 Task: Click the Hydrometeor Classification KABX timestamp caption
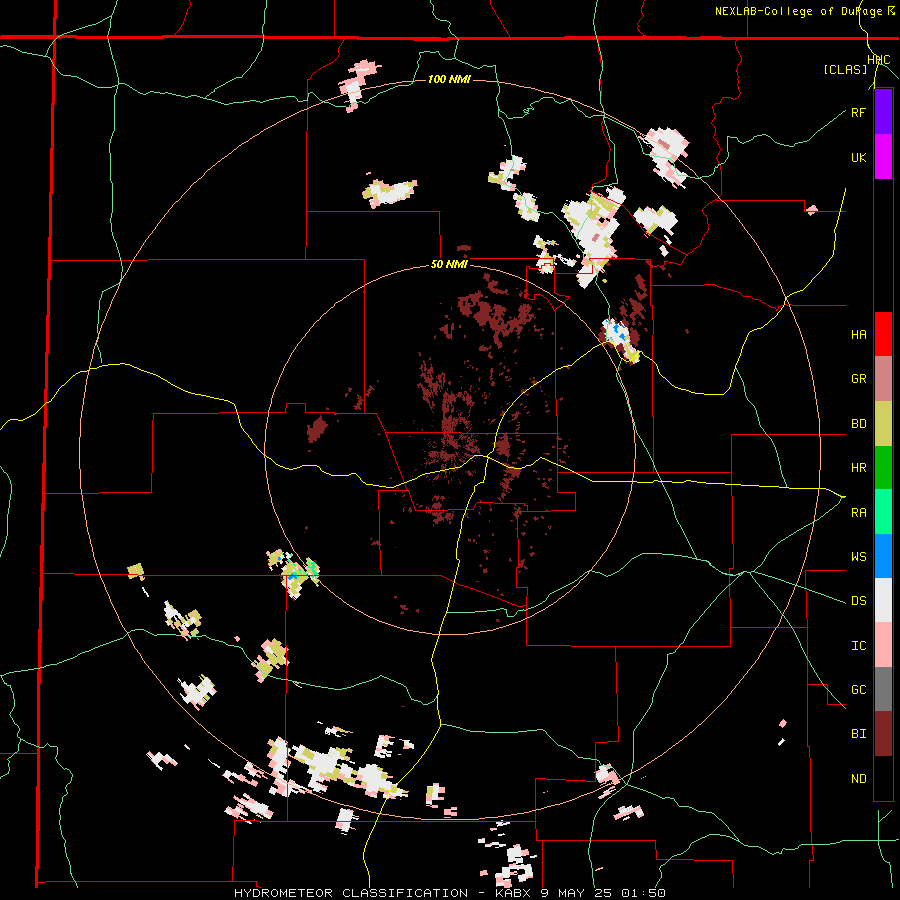point(449,893)
